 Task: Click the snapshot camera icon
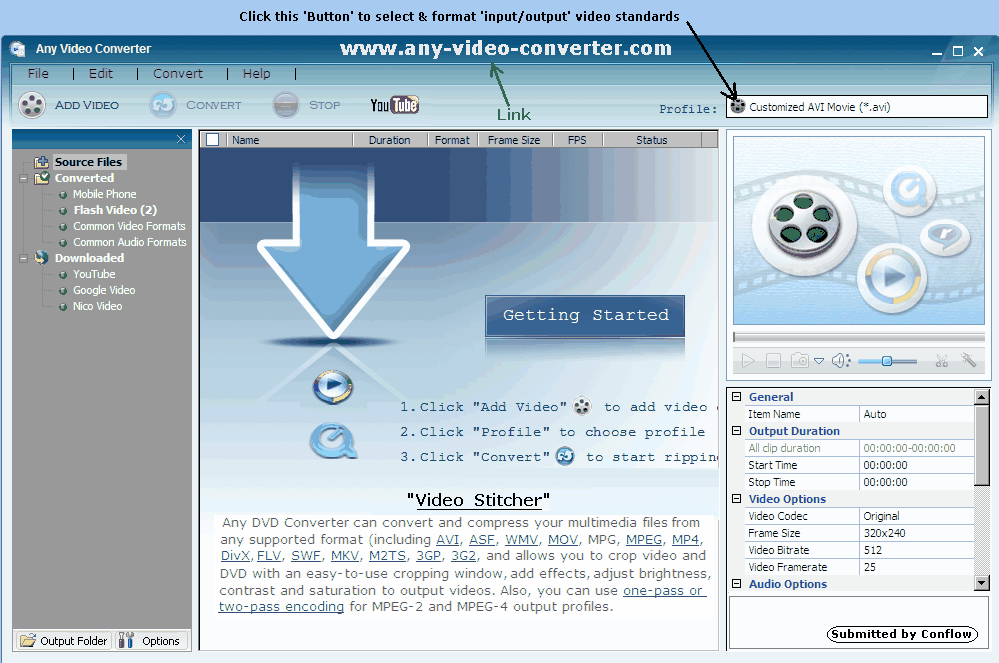[x=800, y=361]
